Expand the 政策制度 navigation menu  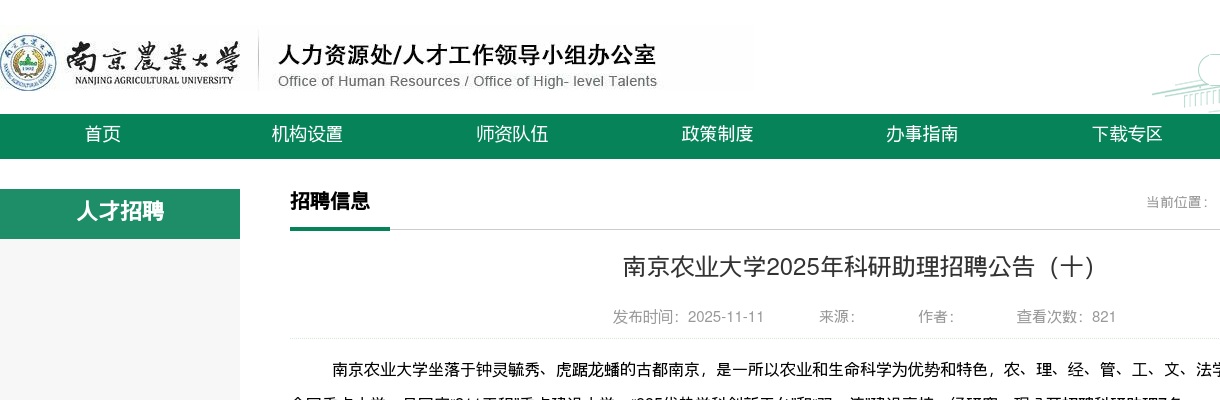pyautogui.click(x=717, y=135)
